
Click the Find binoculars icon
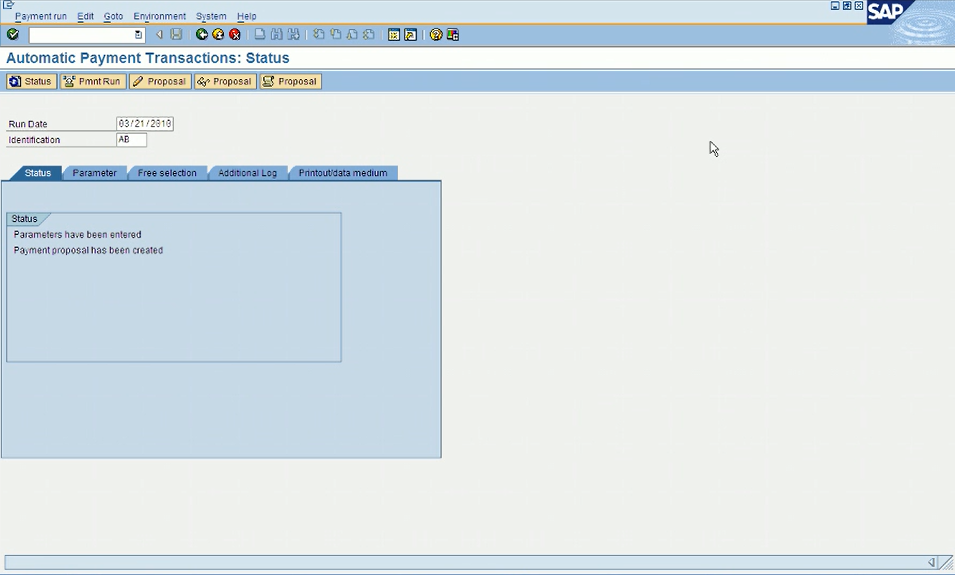pyautogui.click(x=277, y=35)
